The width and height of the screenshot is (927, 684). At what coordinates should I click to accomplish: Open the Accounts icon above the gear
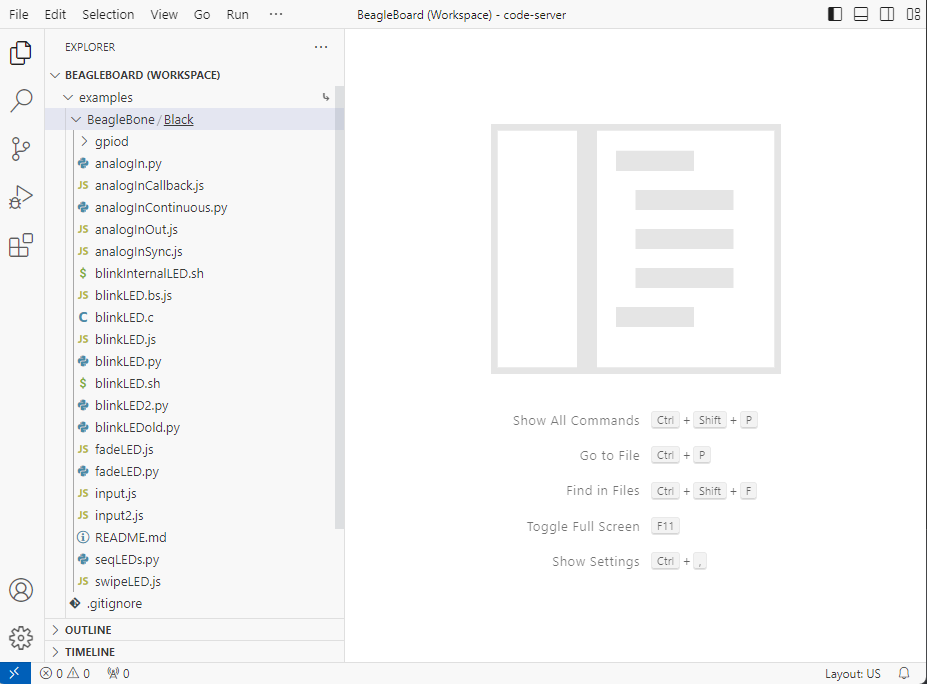(21, 590)
